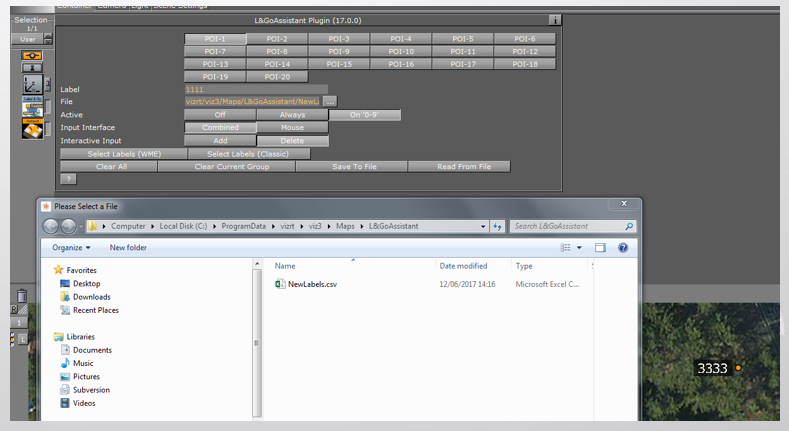Switch Interactive Input to Delete
The image size is (789, 431).
coord(292,141)
